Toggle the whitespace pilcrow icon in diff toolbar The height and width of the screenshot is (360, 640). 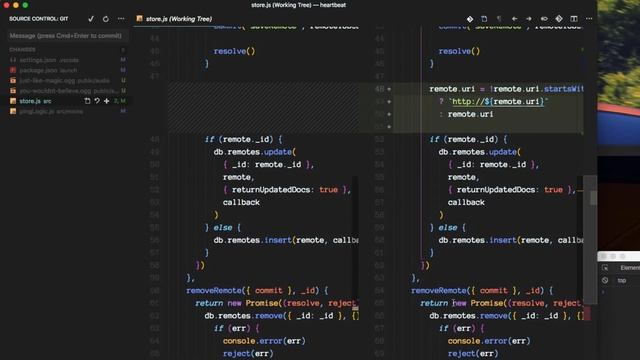click(499, 19)
